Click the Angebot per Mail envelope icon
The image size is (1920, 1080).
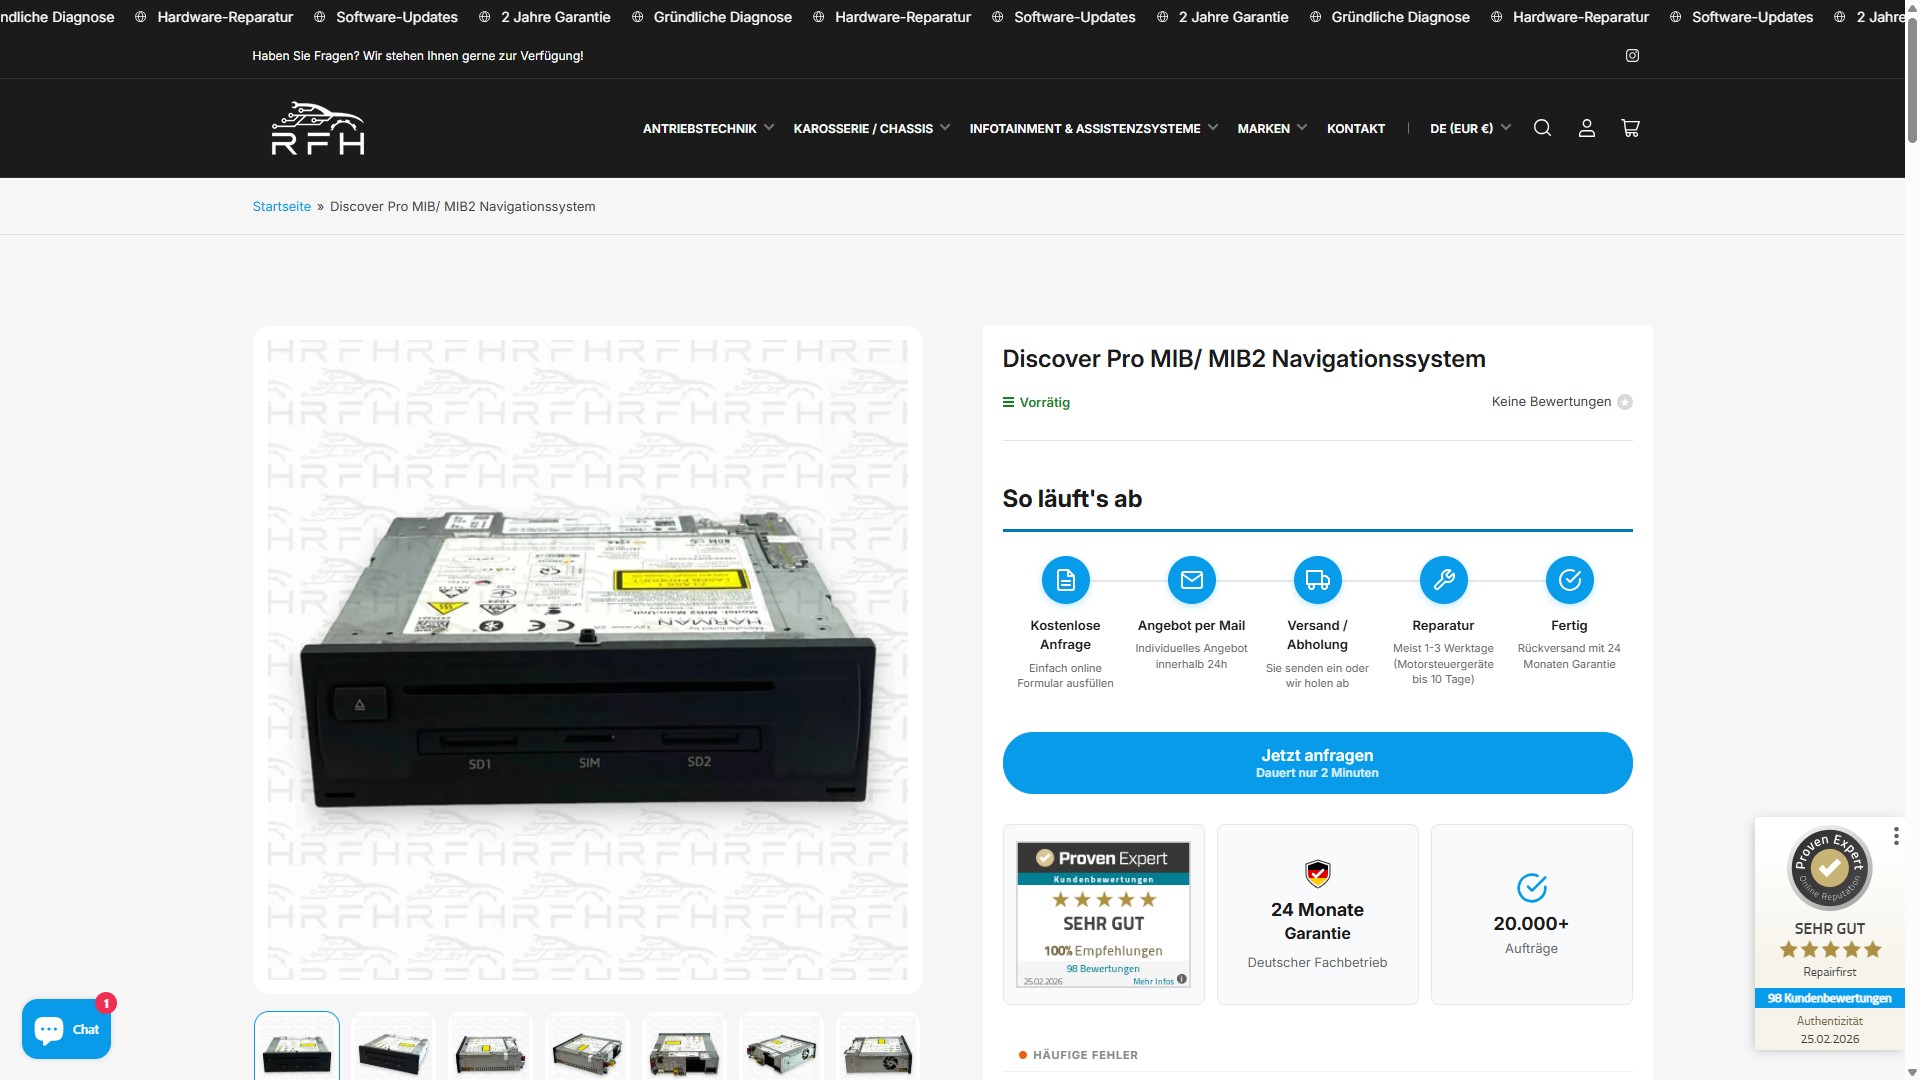coord(1191,580)
